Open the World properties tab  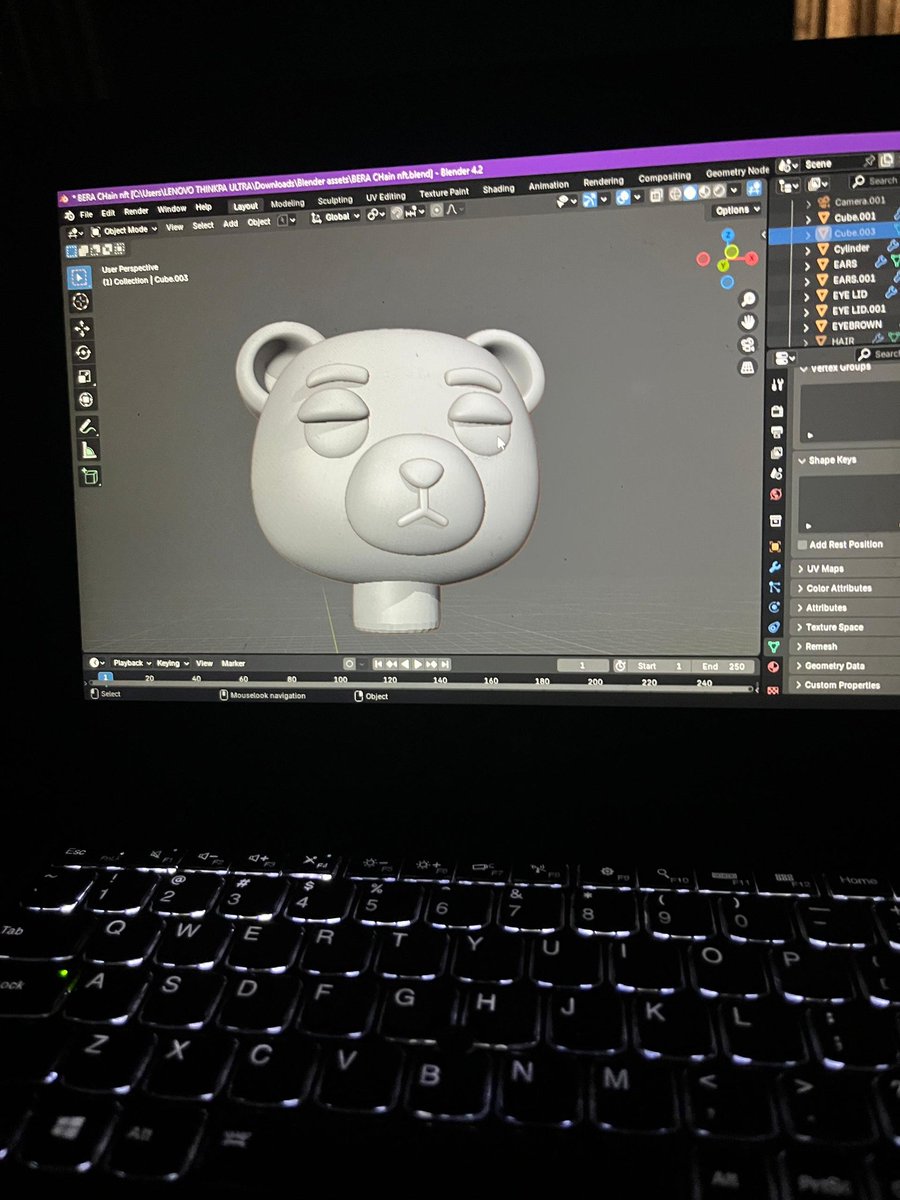(x=776, y=495)
